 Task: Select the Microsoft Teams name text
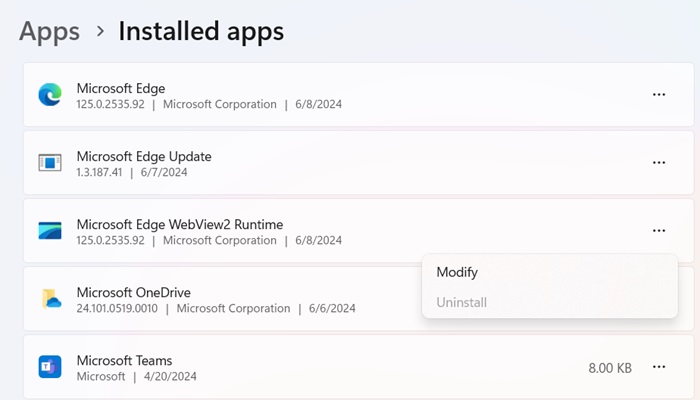[125, 361]
